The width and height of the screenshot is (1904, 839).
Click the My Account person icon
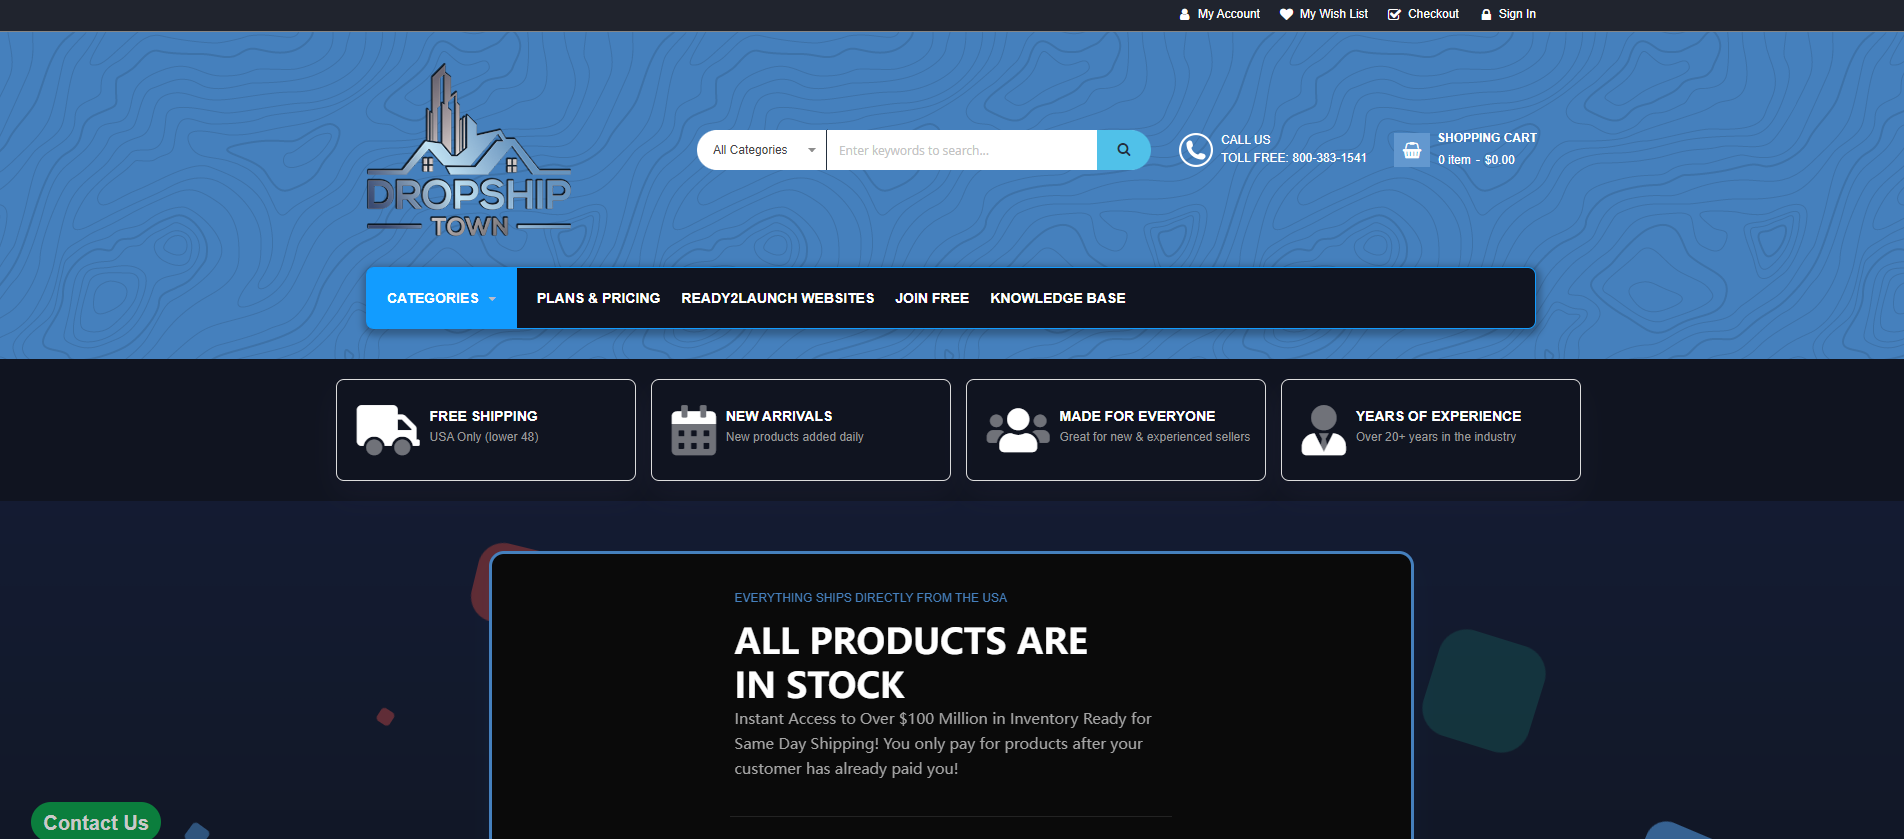1185,14
